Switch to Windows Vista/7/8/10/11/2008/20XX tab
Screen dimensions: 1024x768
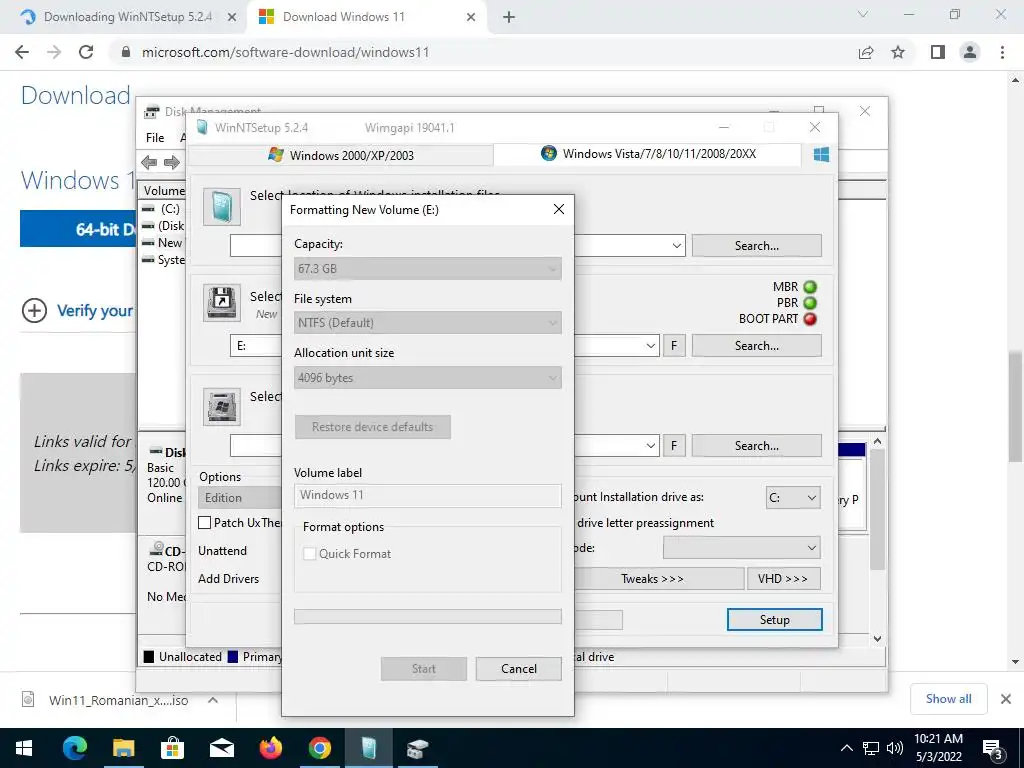point(648,154)
